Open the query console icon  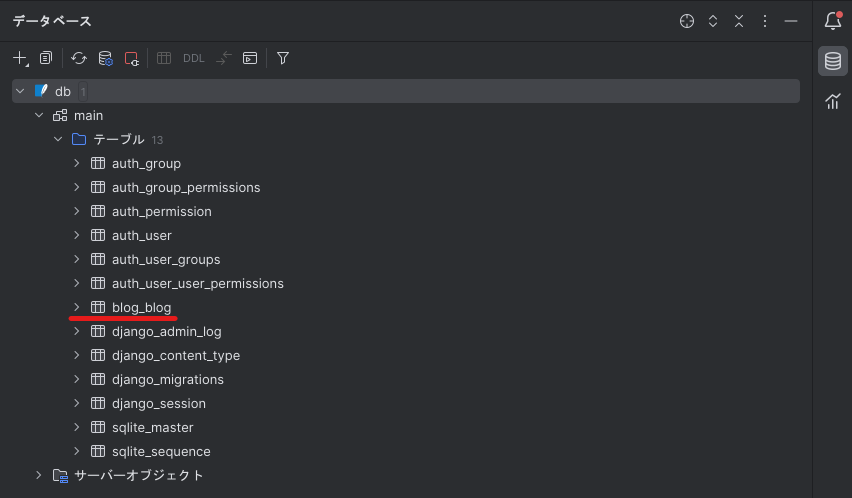[250, 58]
